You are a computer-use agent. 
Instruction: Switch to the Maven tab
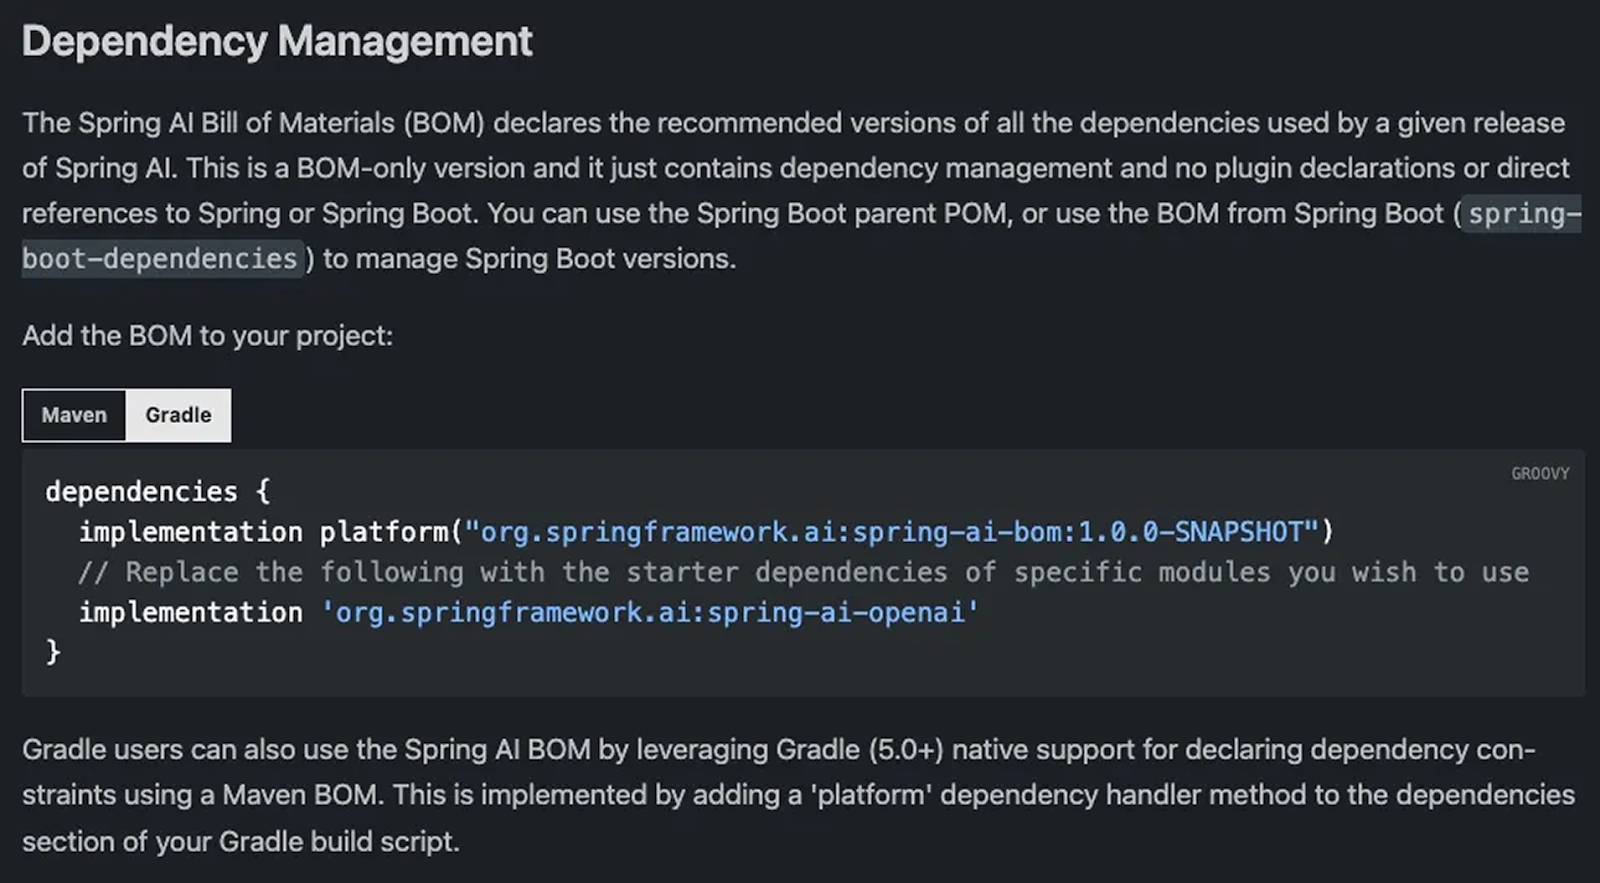[x=74, y=415]
